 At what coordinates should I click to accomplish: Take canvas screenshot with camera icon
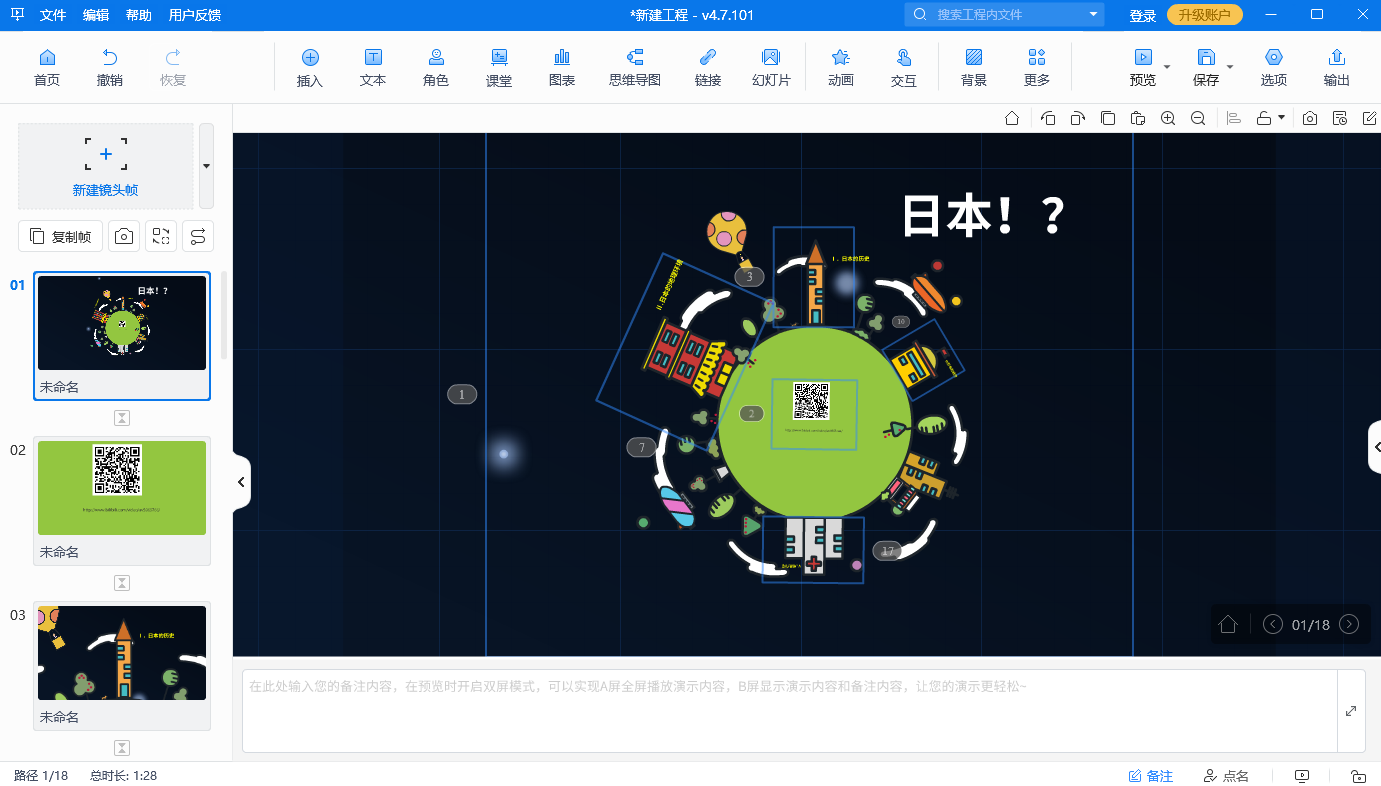[1310, 118]
